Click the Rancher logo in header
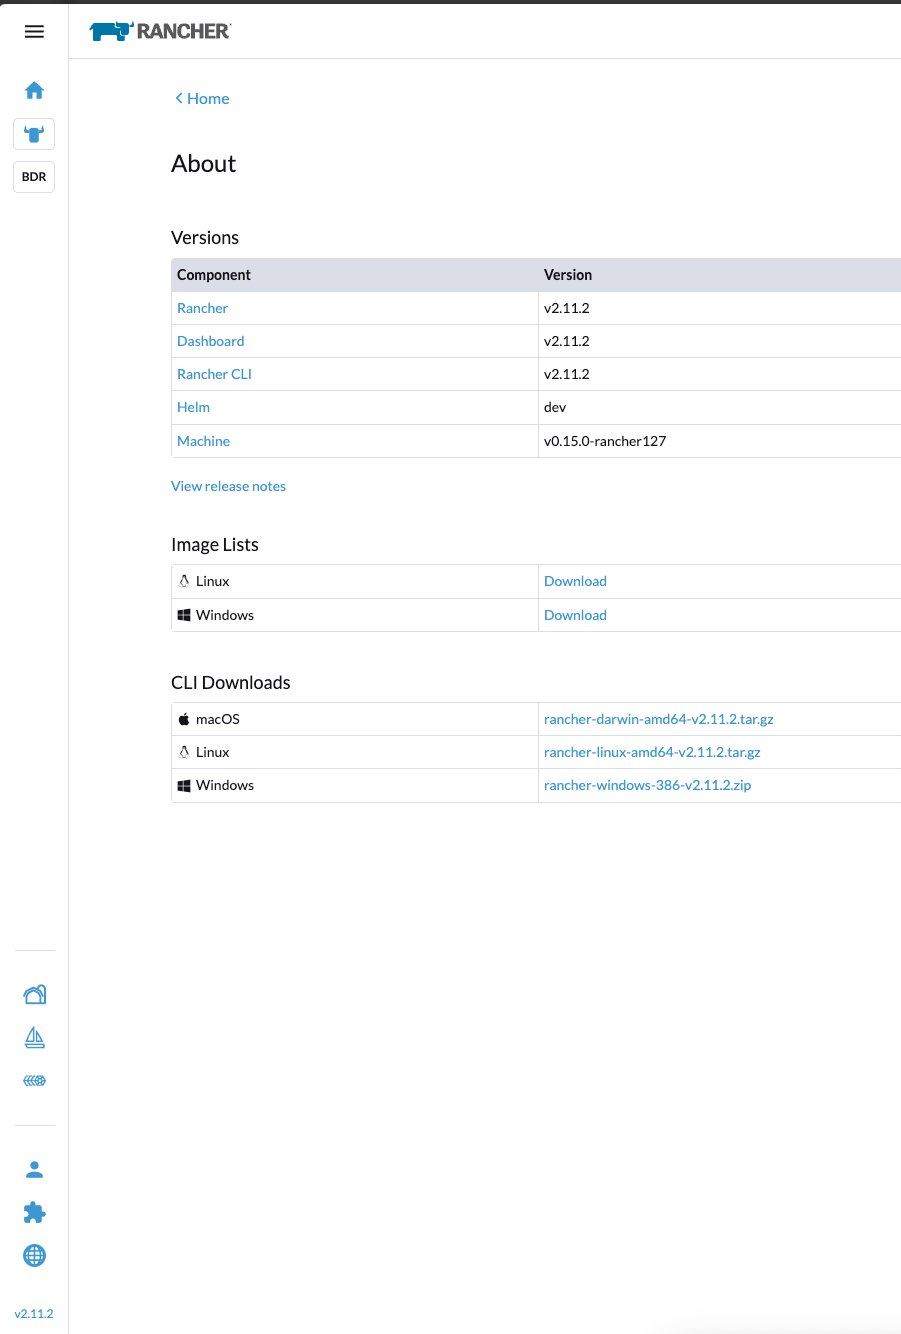 click(160, 31)
